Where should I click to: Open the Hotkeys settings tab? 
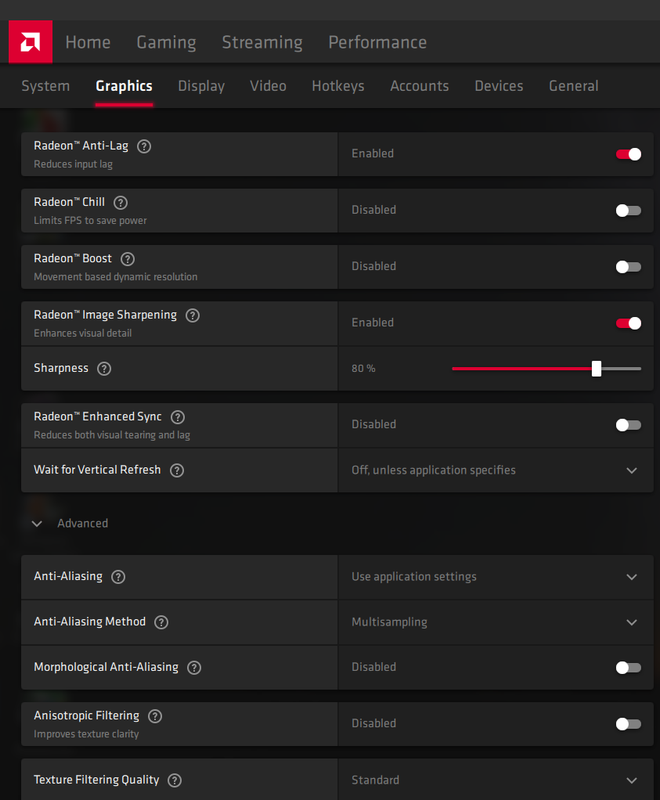pos(338,86)
